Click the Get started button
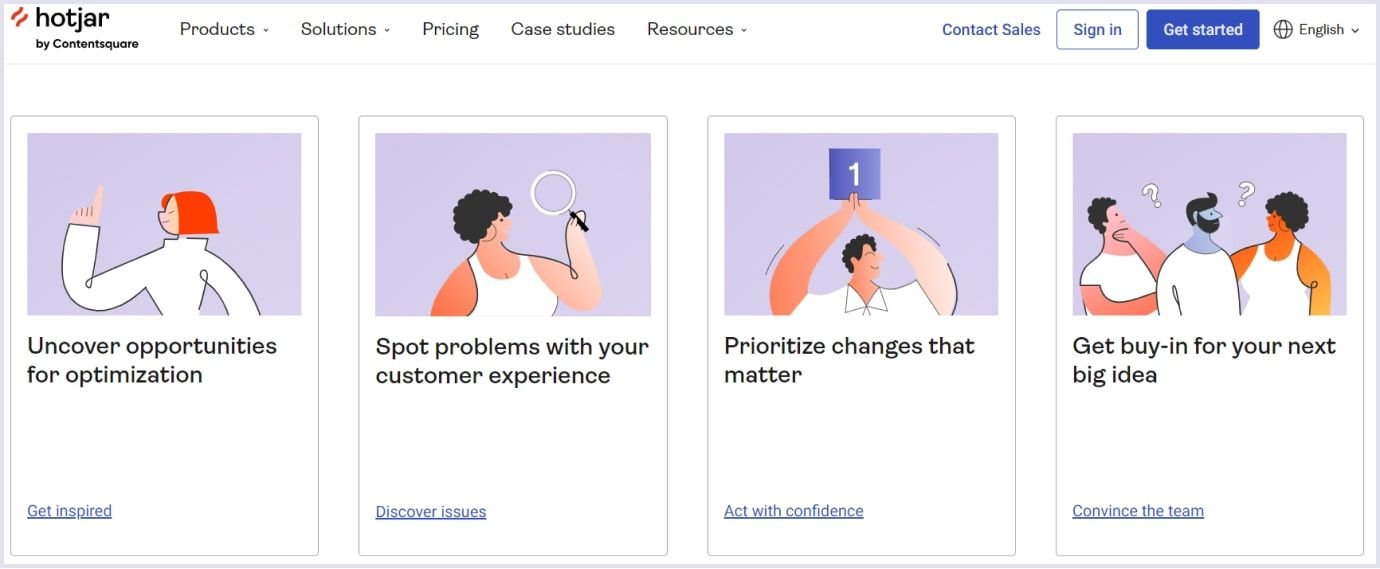The height and width of the screenshot is (569, 1380). click(1203, 30)
